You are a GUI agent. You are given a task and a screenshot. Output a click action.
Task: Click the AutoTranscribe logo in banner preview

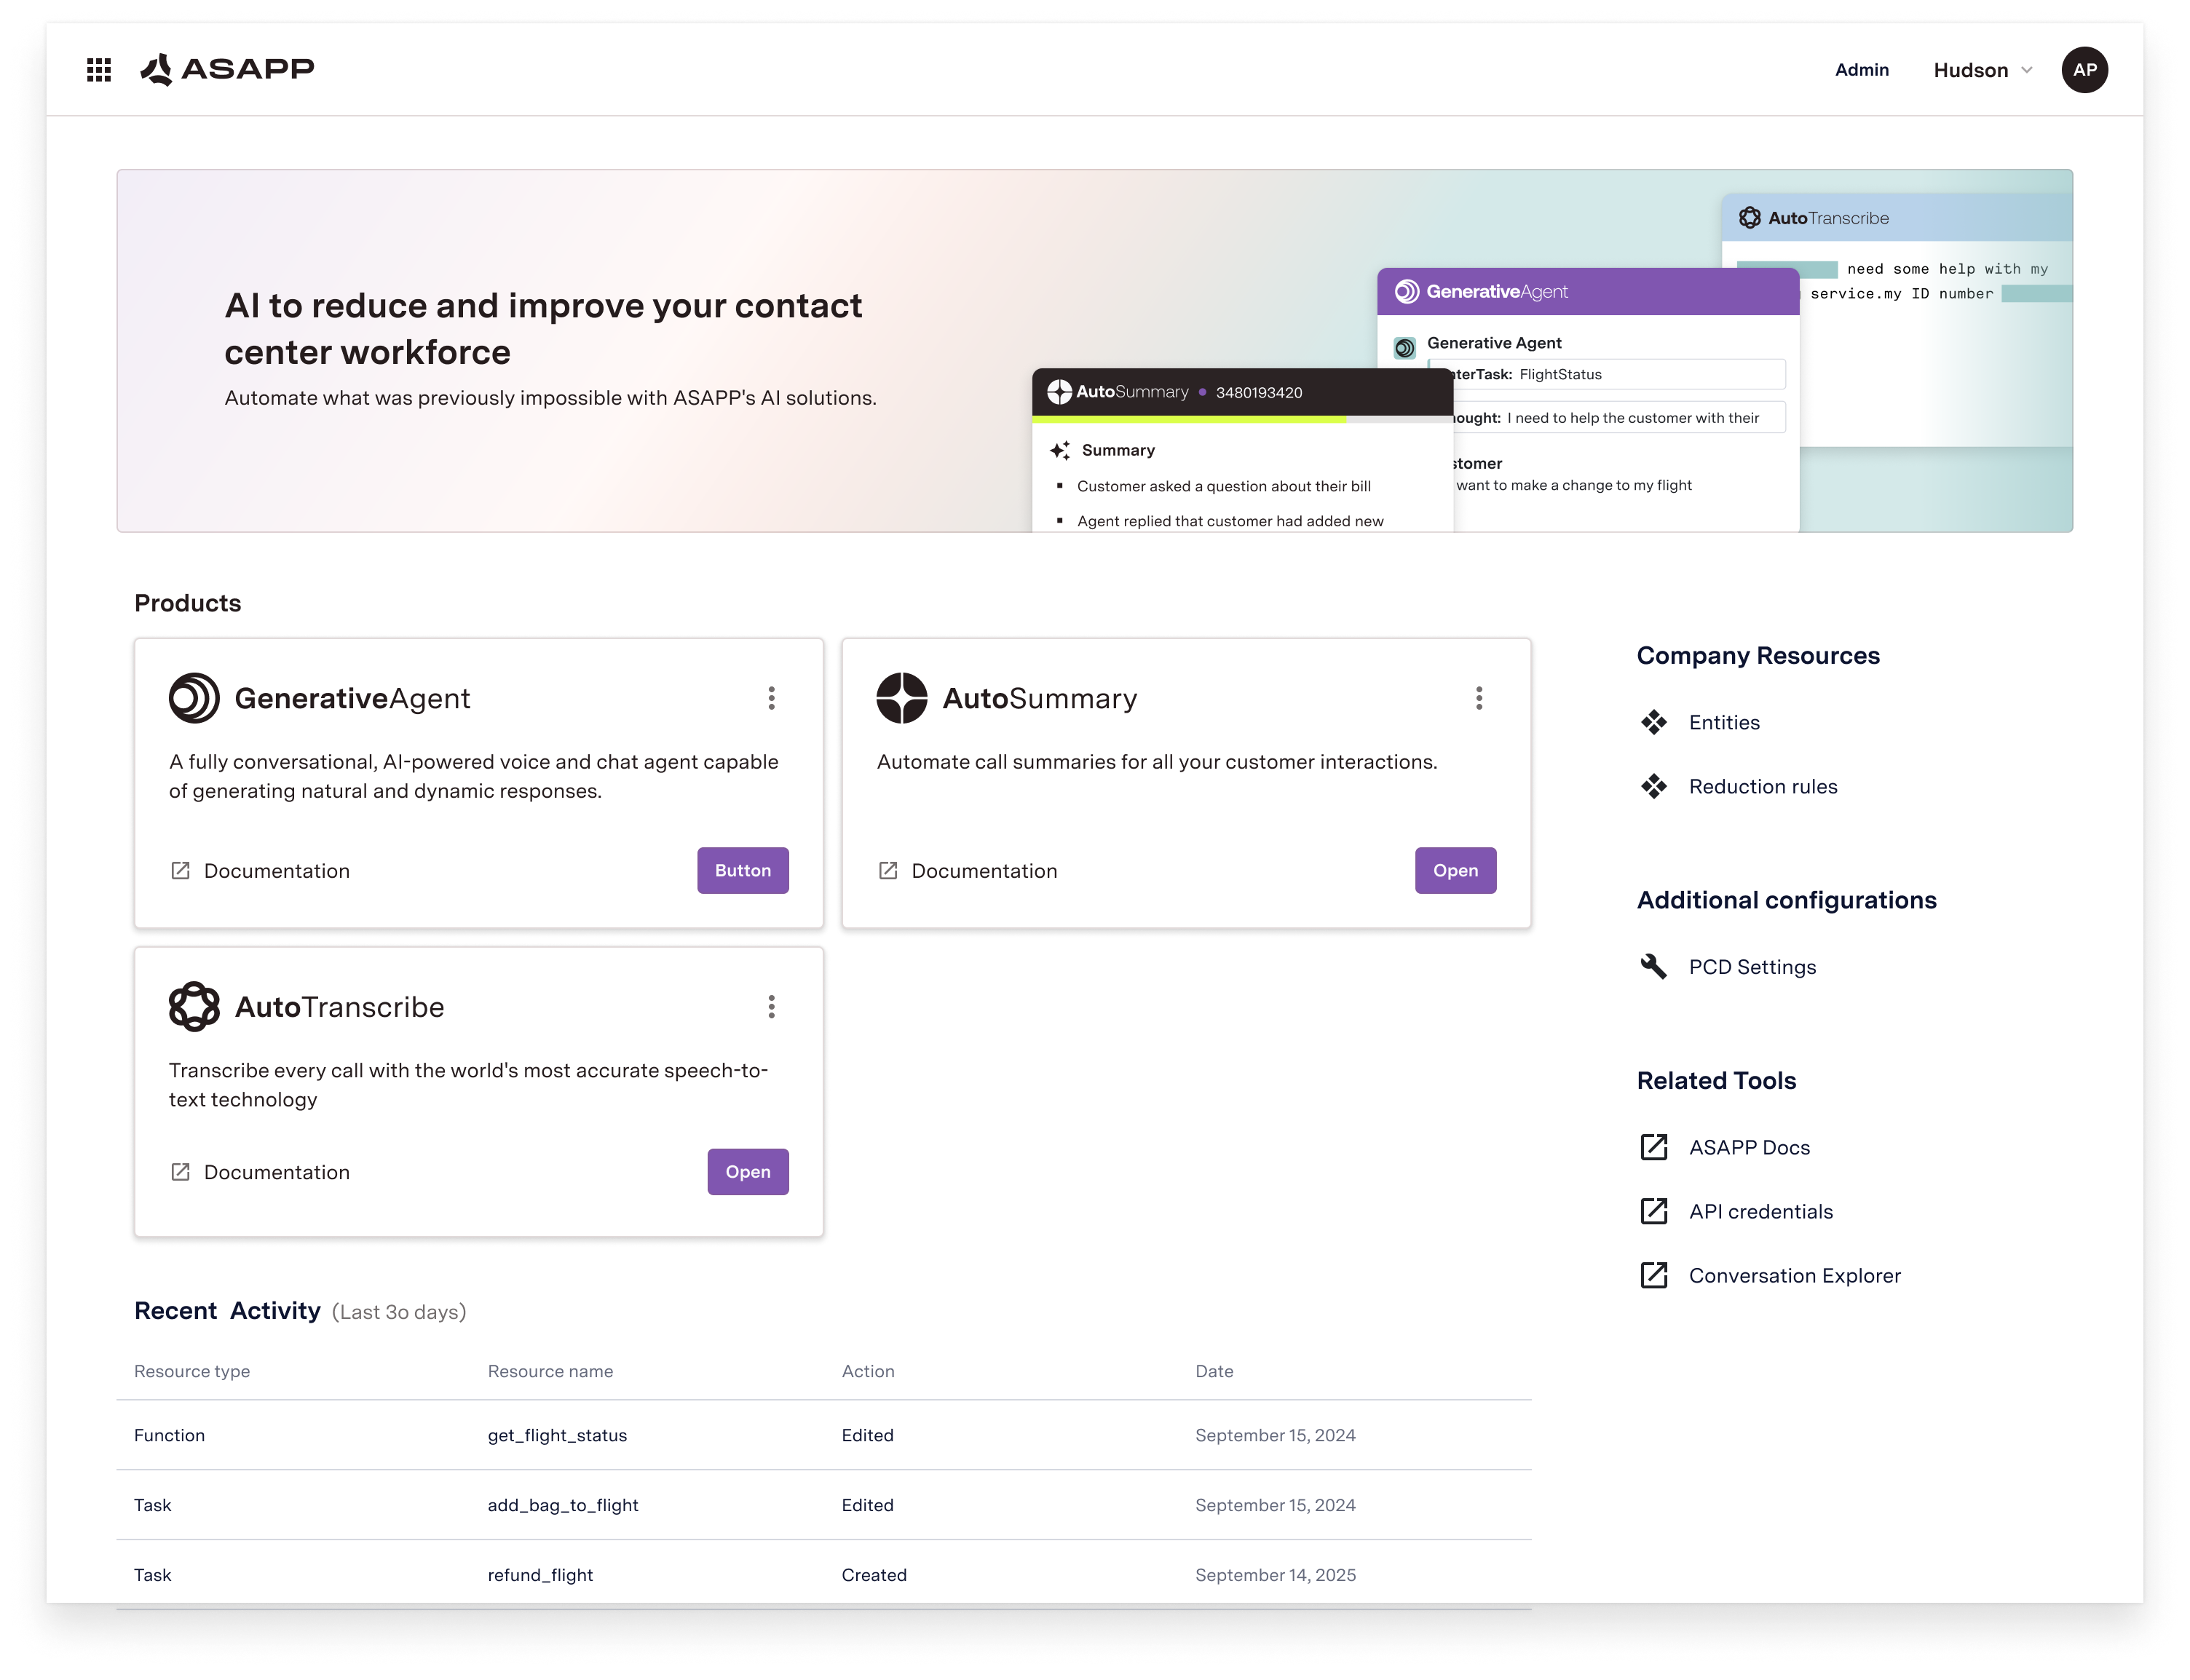[x=1749, y=218]
